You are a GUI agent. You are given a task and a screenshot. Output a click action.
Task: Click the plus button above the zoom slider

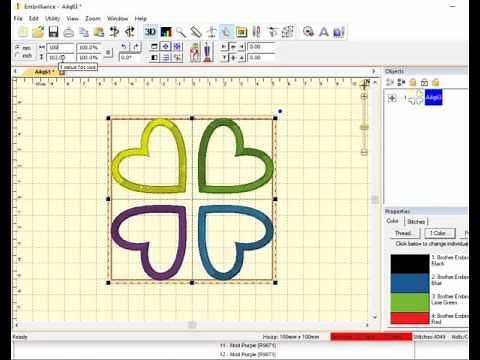[x=364, y=97]
